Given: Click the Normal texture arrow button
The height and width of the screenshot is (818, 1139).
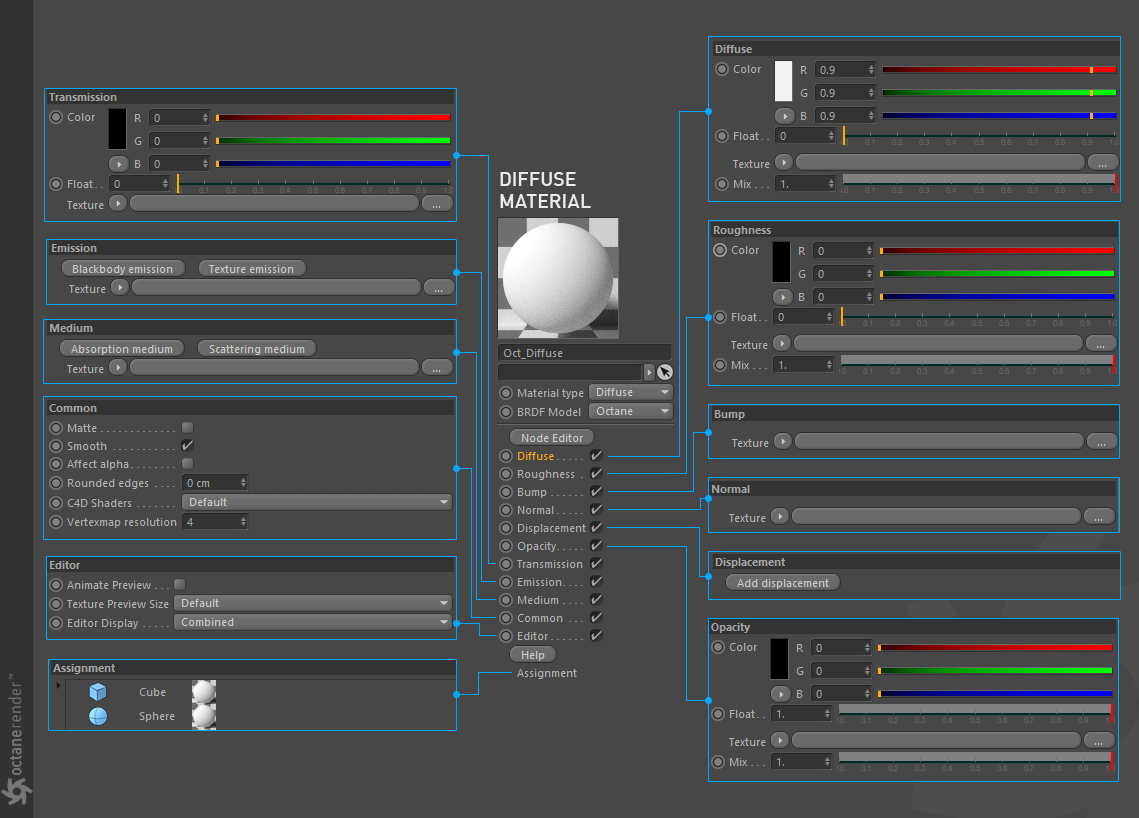Looking at the screenshot, I should 779,517.
